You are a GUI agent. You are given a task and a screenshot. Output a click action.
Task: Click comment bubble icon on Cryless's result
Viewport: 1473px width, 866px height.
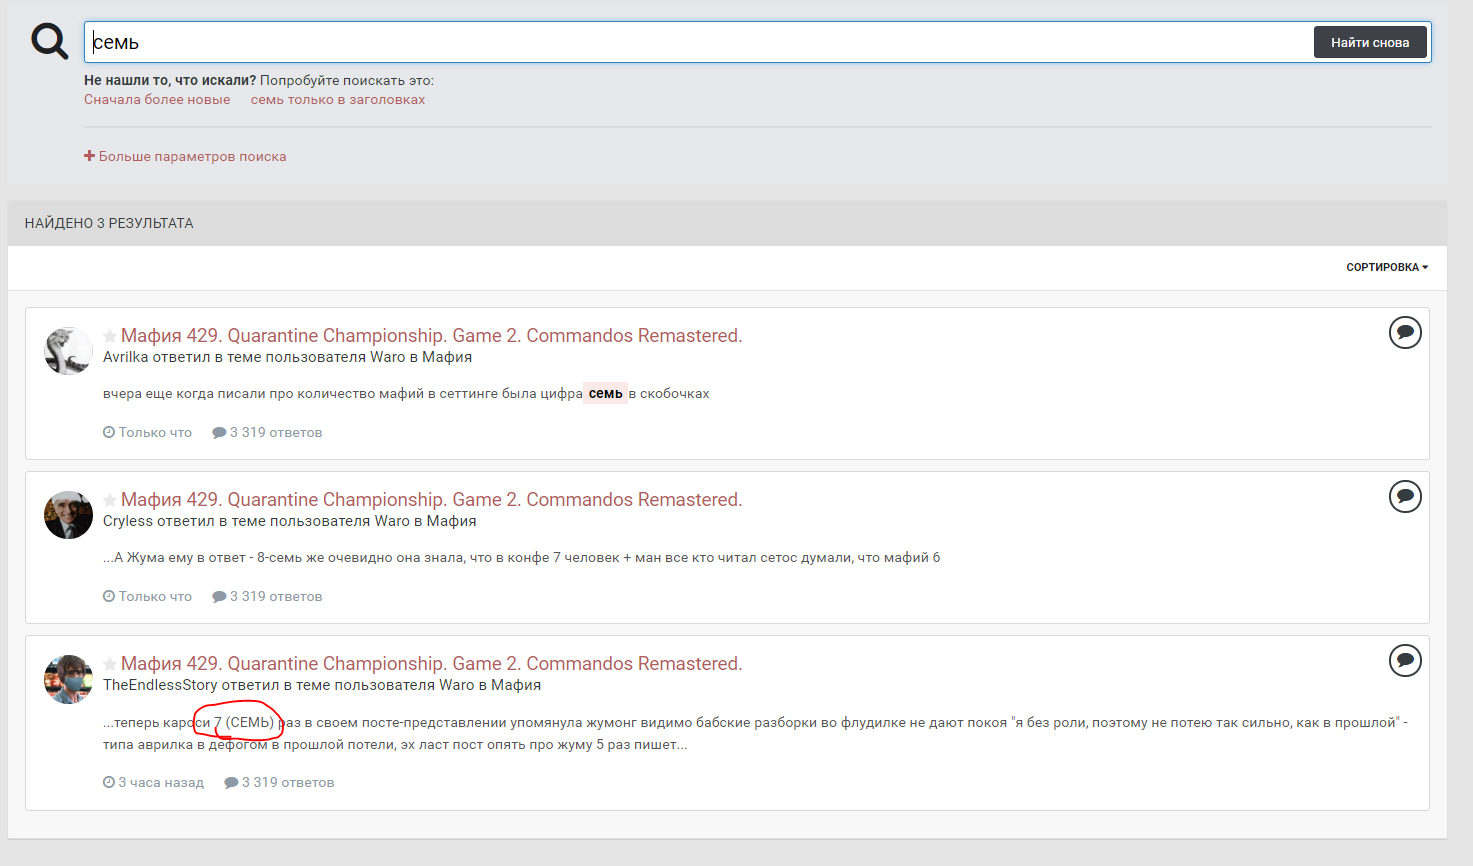pos(1404,496)
